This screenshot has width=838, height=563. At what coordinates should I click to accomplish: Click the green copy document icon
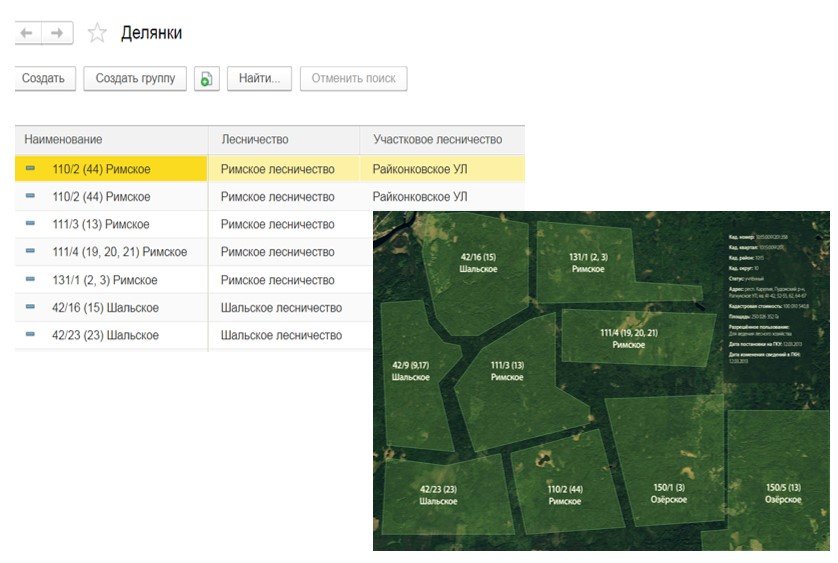(207, 79)
